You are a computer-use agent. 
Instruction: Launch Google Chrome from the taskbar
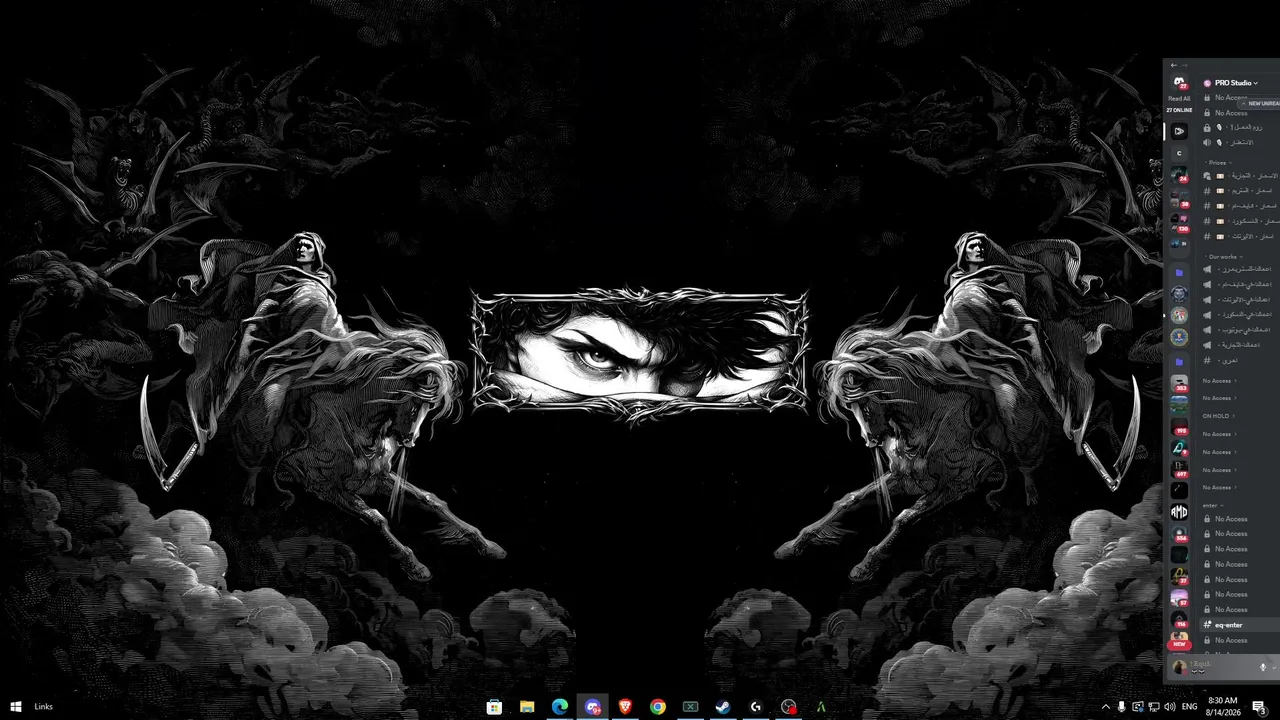[x=658, y=707]
